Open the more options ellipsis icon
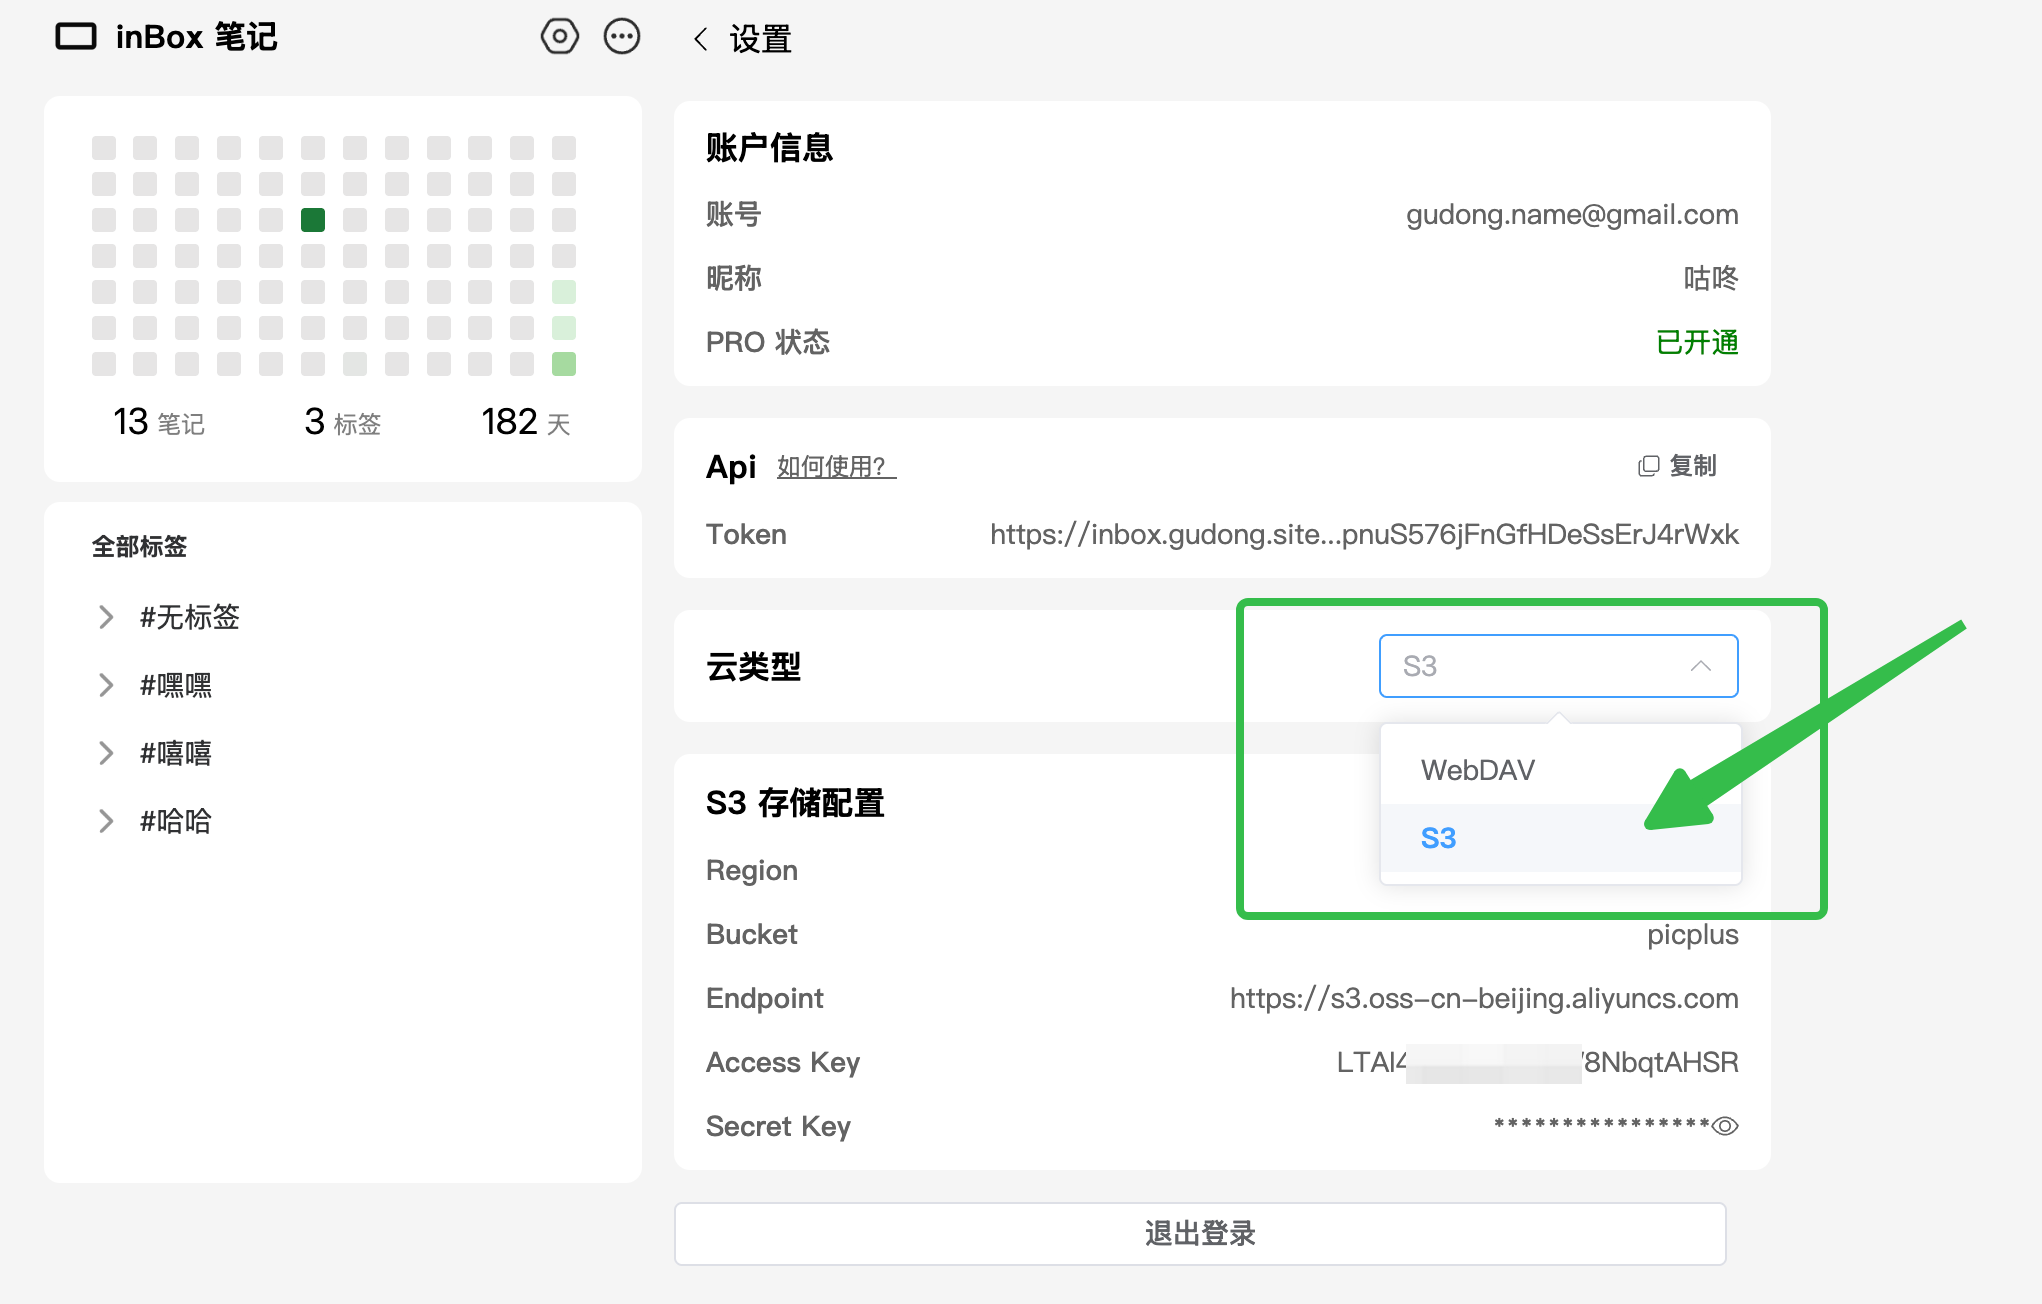Screen dimensions: 2042x1304 click(622, 37)
